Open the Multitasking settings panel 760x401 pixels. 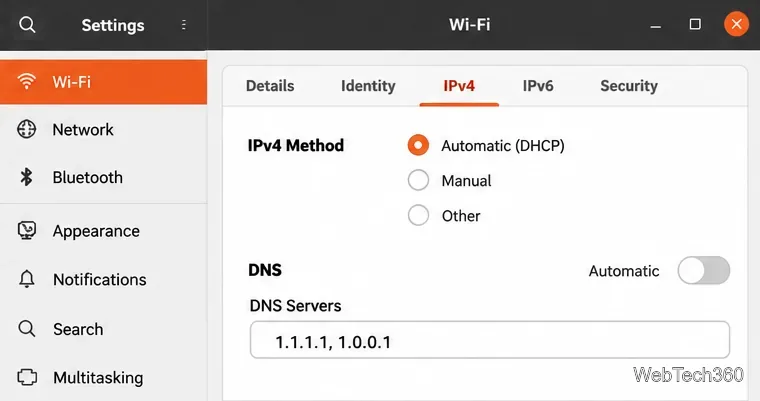(103, 377)
